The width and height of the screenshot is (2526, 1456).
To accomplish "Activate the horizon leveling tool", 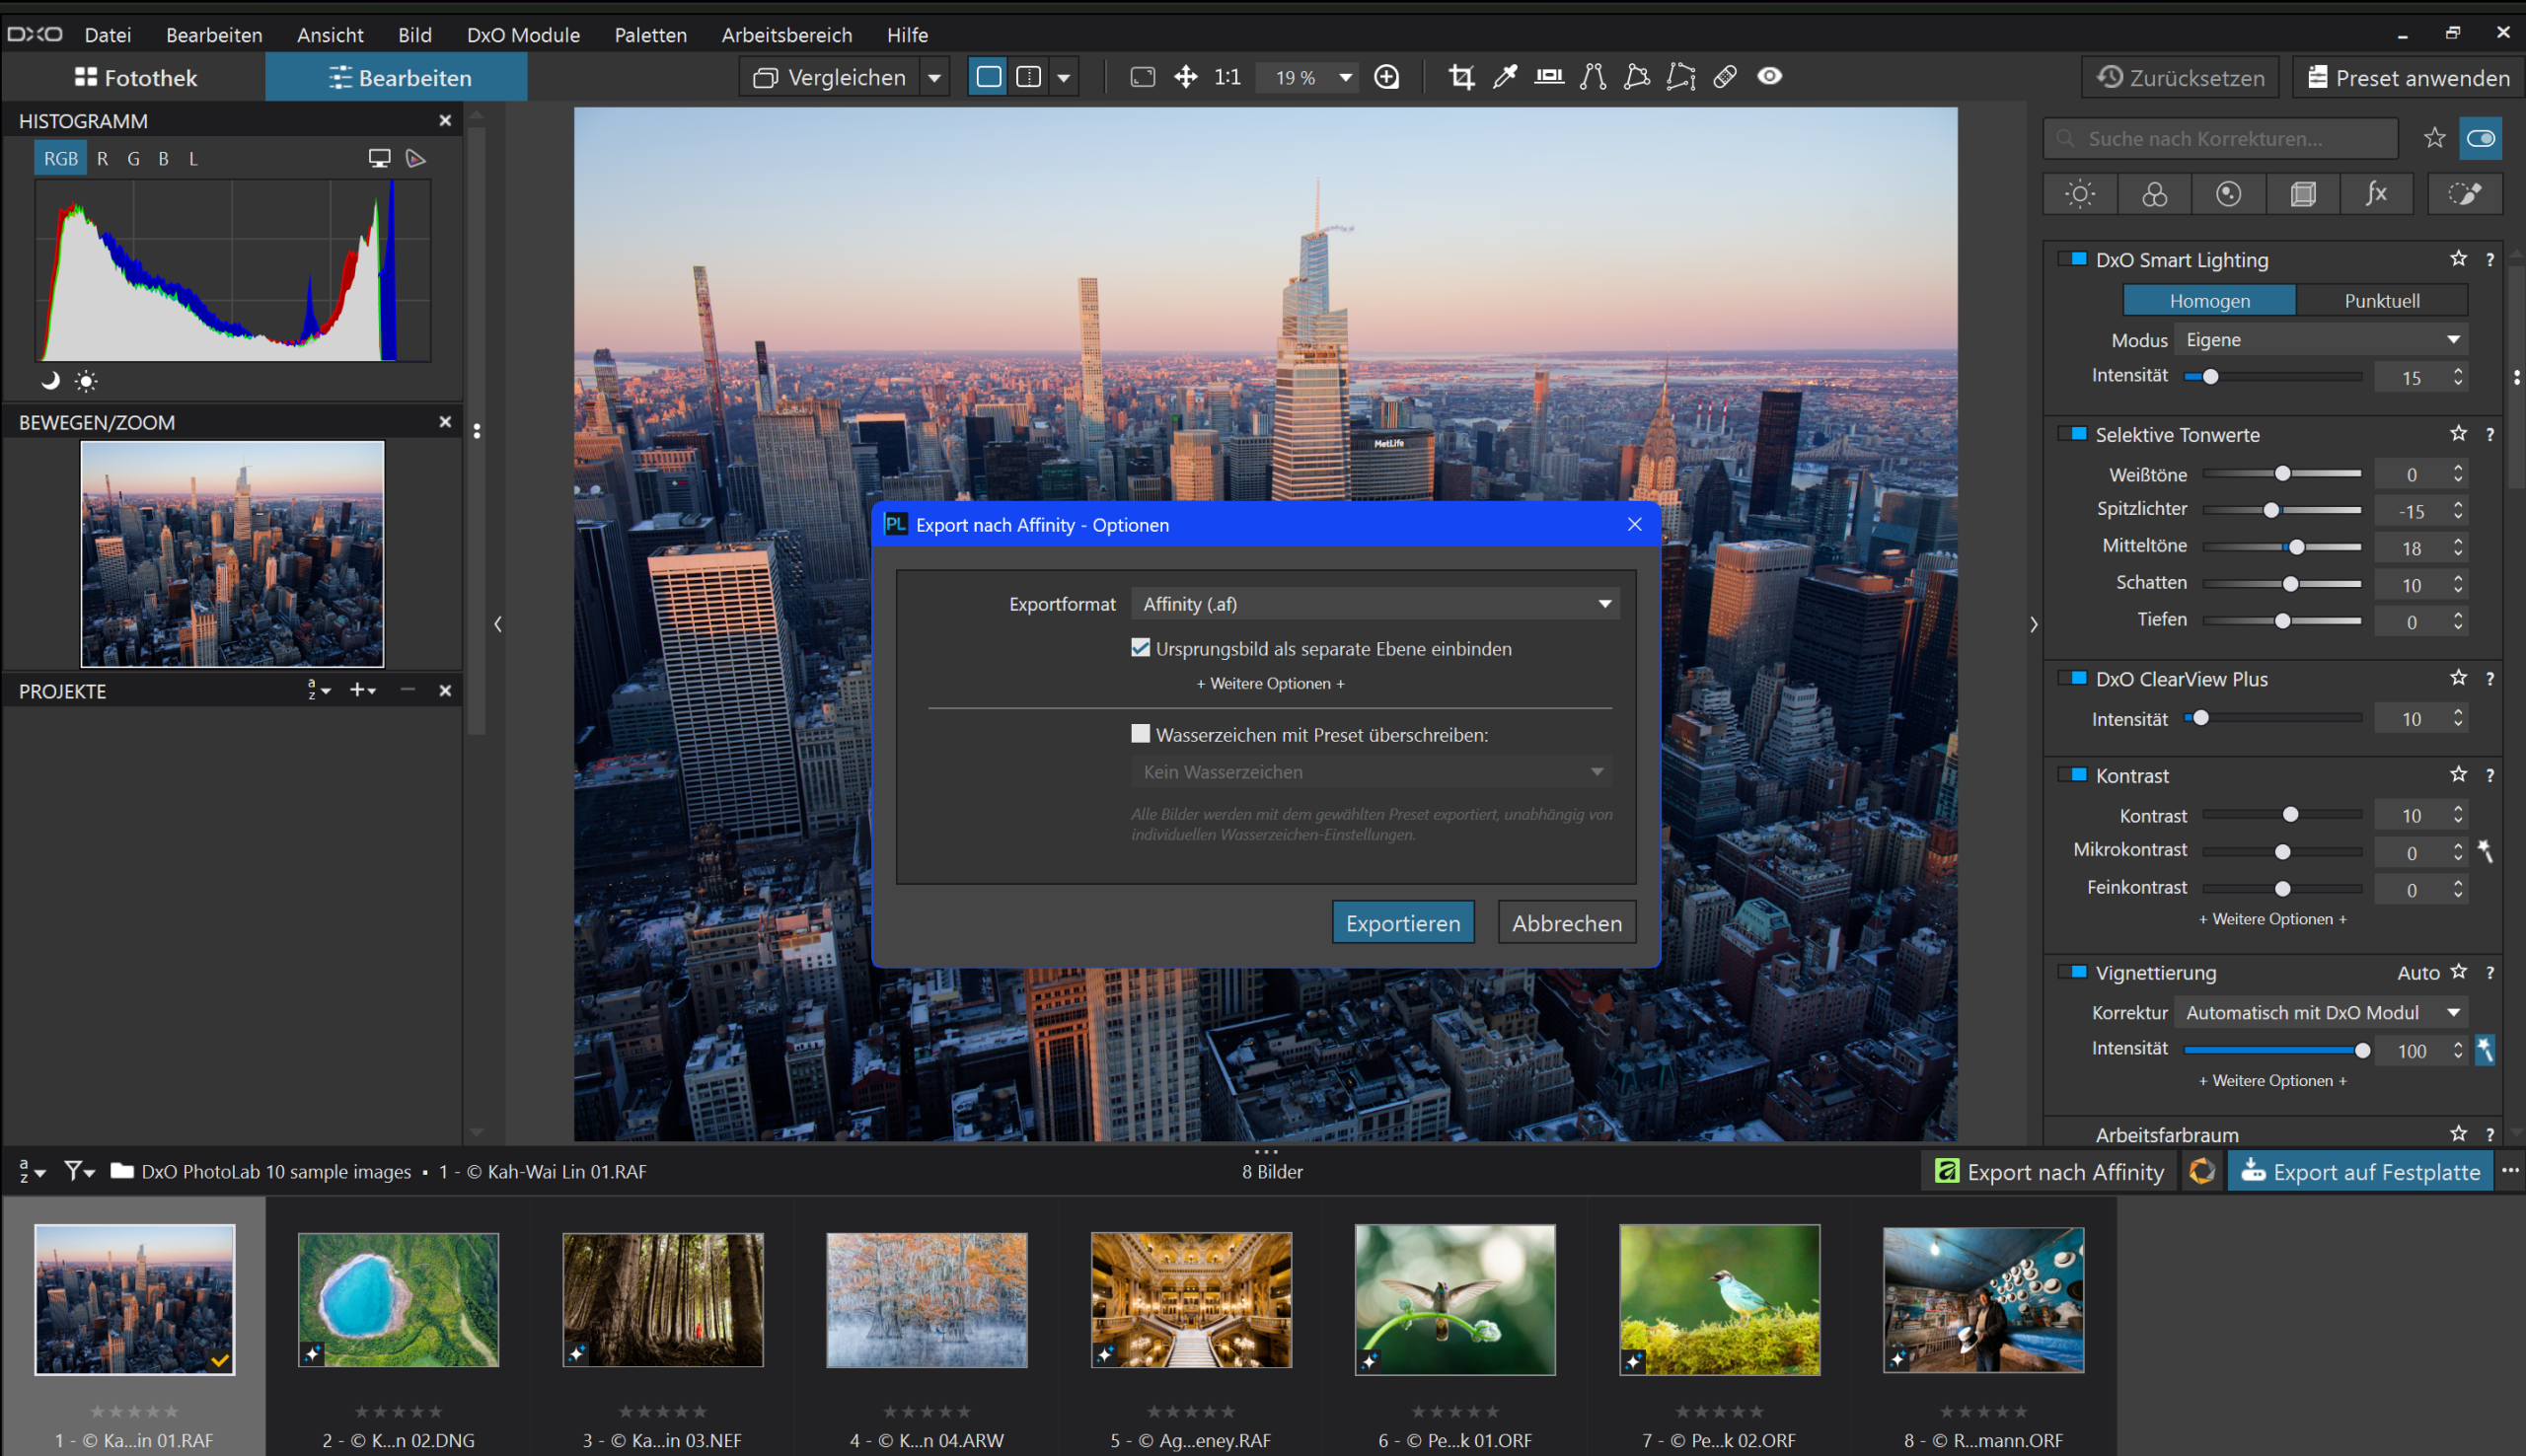I will 1549,77.
